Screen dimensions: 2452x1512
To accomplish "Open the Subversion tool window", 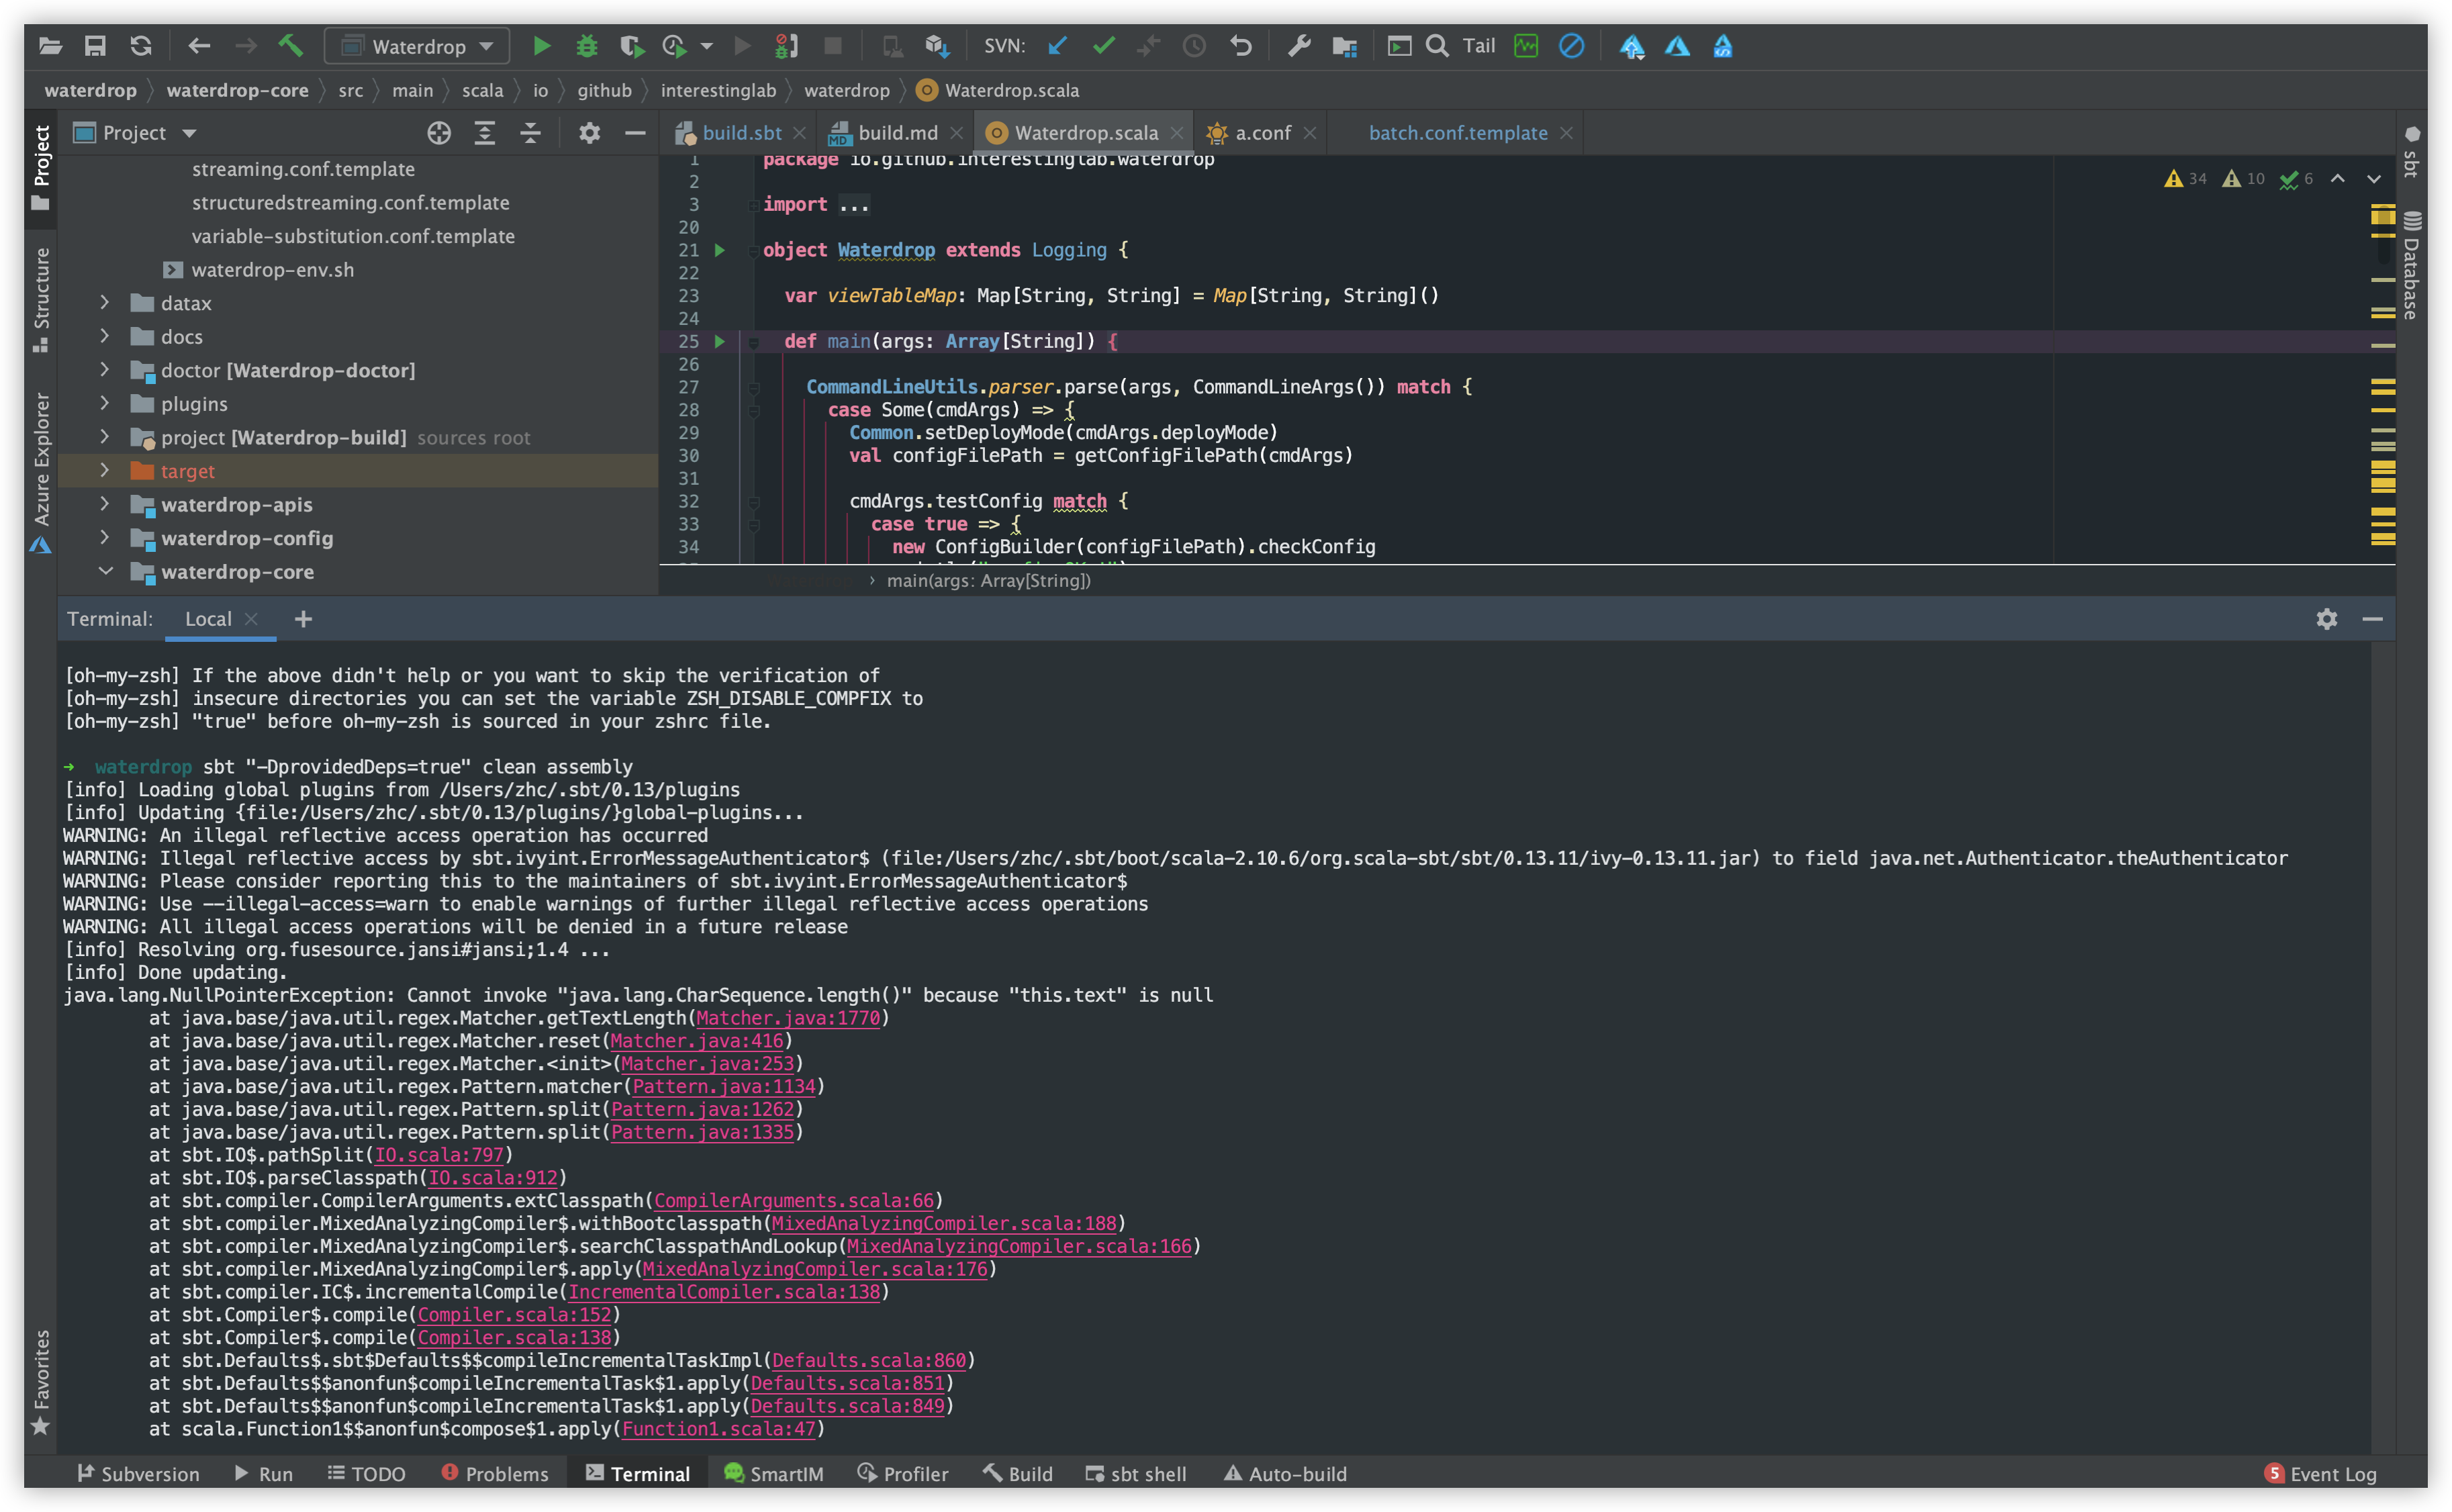I will (x=138, y=1473).
